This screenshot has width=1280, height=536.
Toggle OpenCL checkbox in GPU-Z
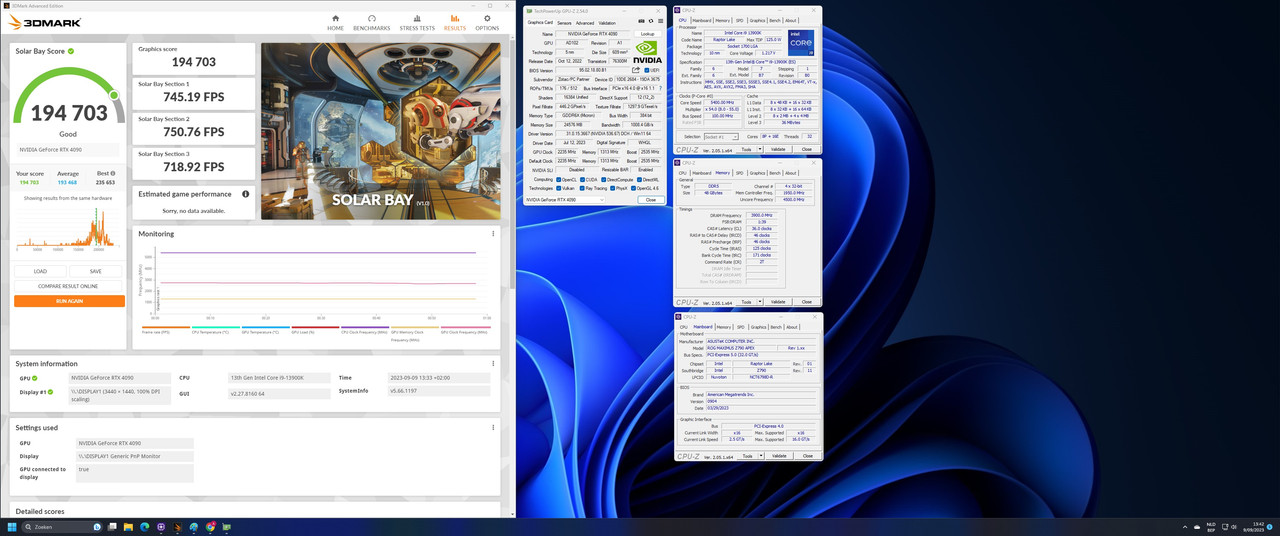[559, 180]
